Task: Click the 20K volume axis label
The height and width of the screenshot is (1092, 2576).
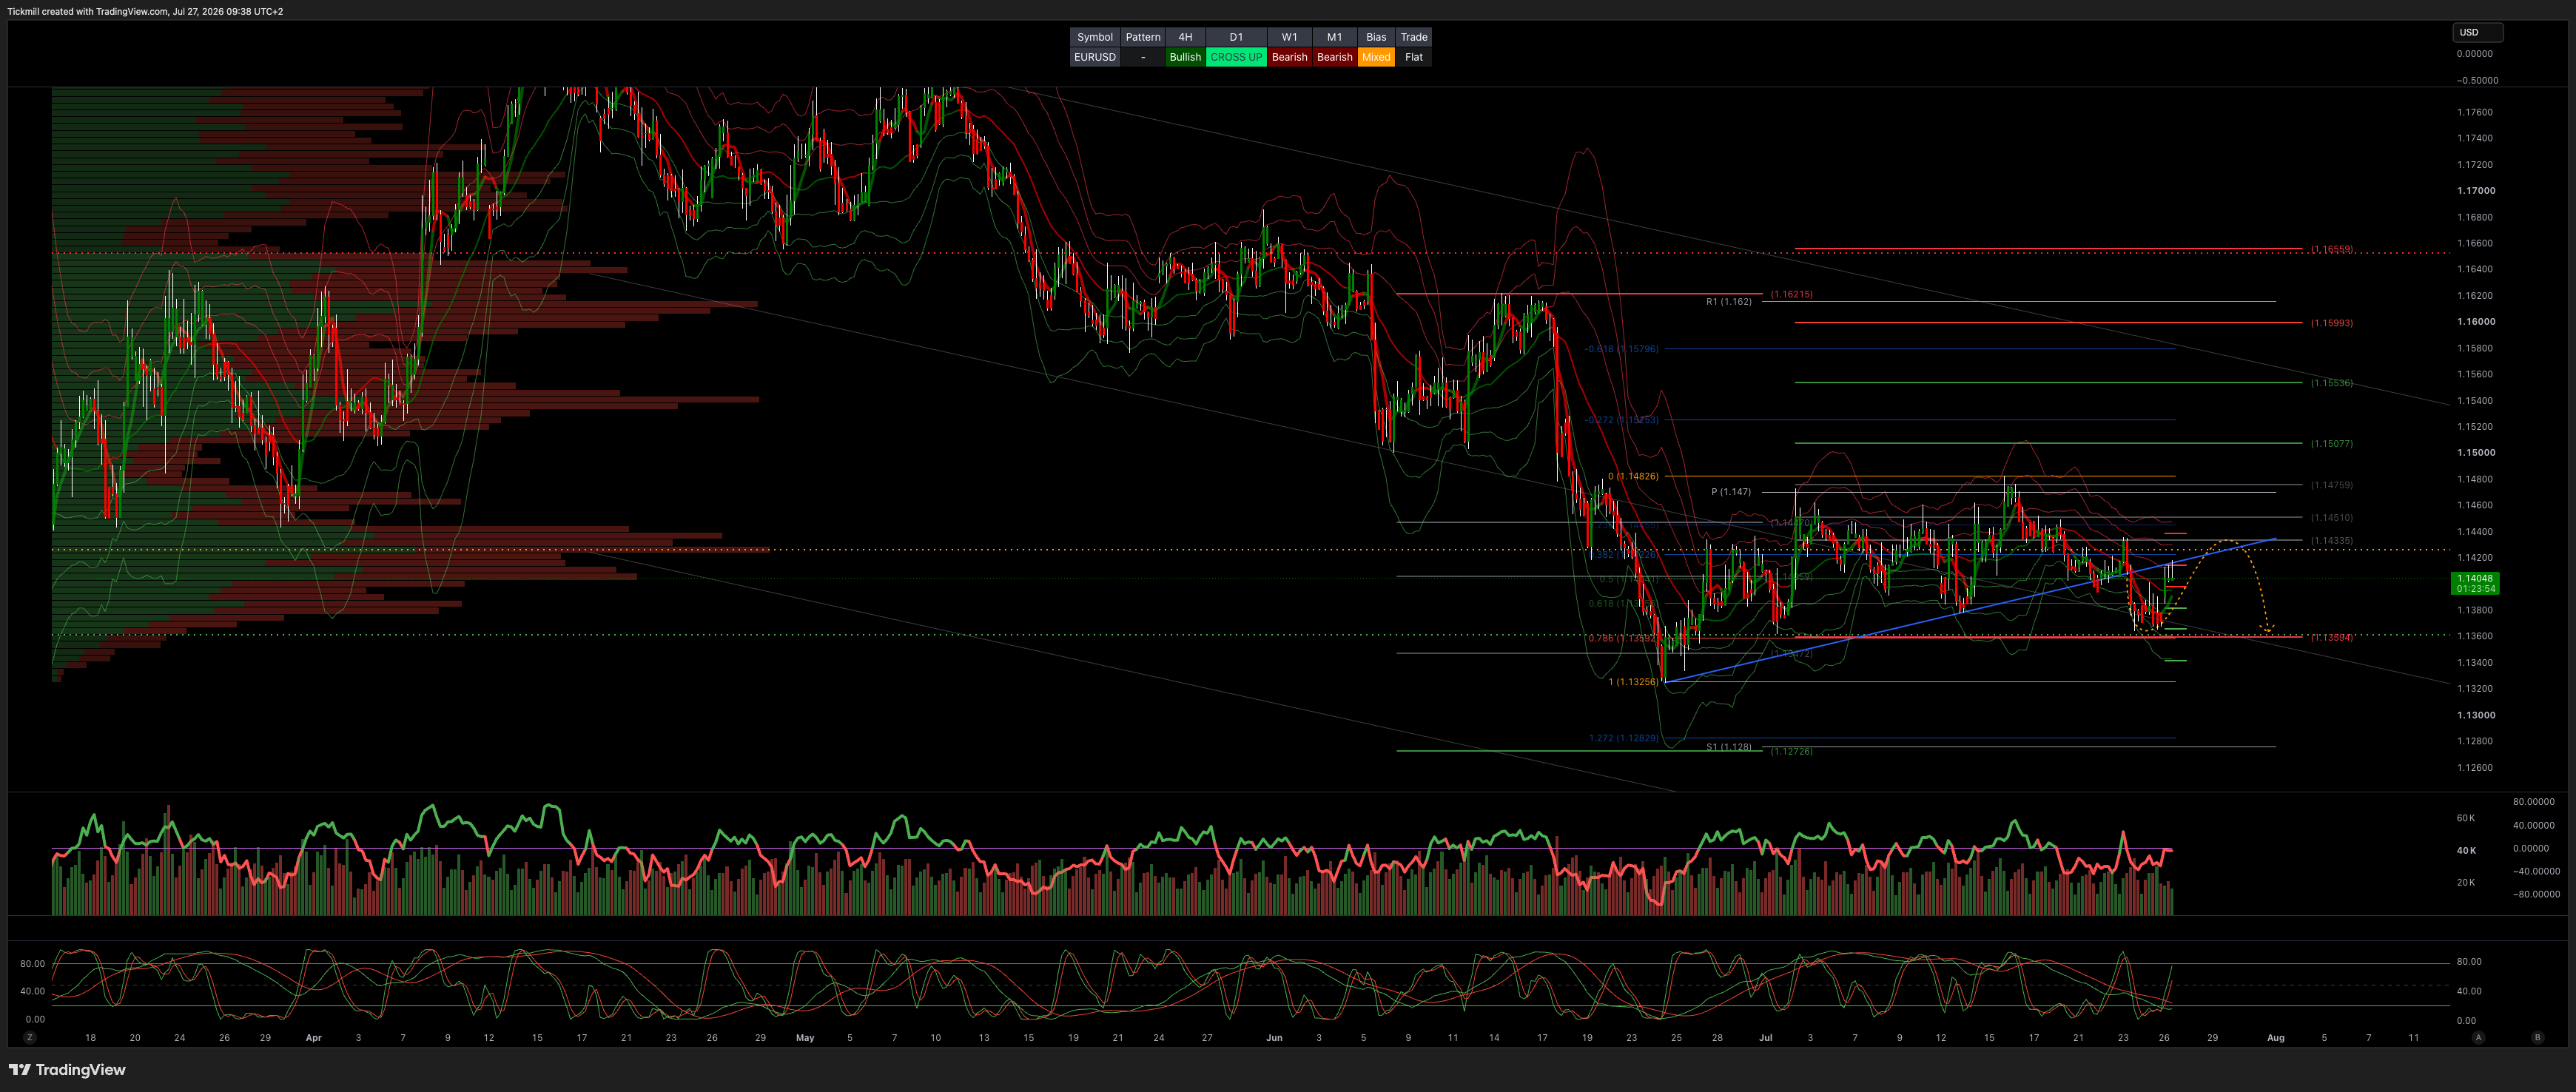Action: pos(2466,882)
